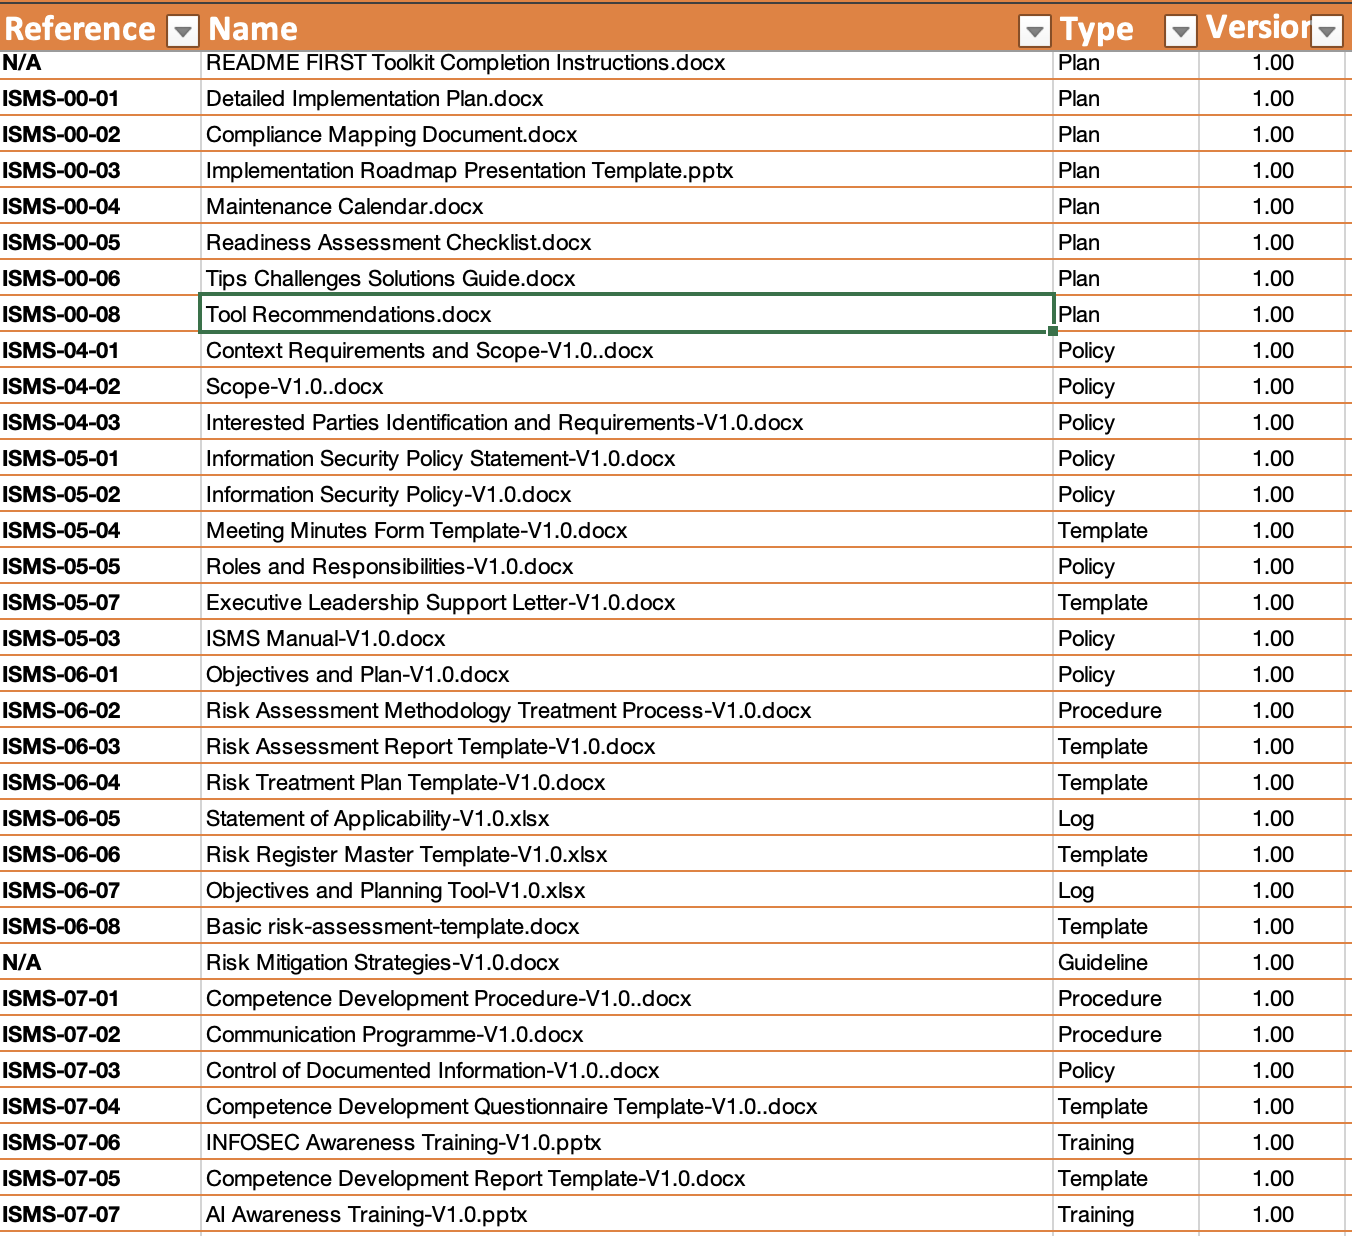Select the reference cell ISMS-05-07
This screenshot has width=1352, height=1236.
pos(100,602)
